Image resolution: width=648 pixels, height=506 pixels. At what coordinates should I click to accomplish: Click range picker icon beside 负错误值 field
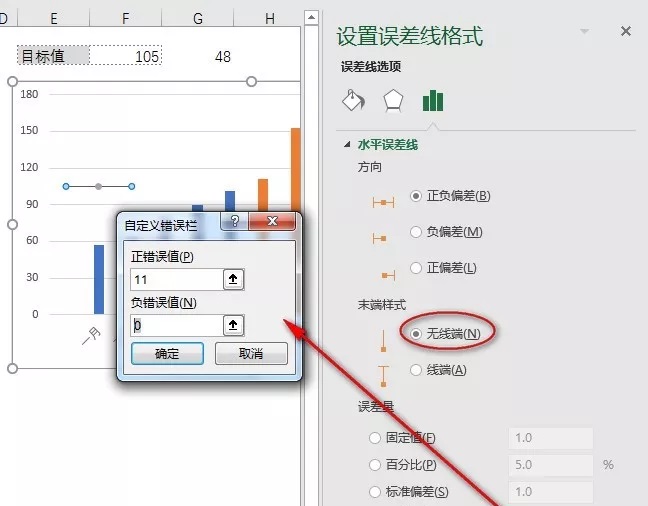tap(234, 325)
